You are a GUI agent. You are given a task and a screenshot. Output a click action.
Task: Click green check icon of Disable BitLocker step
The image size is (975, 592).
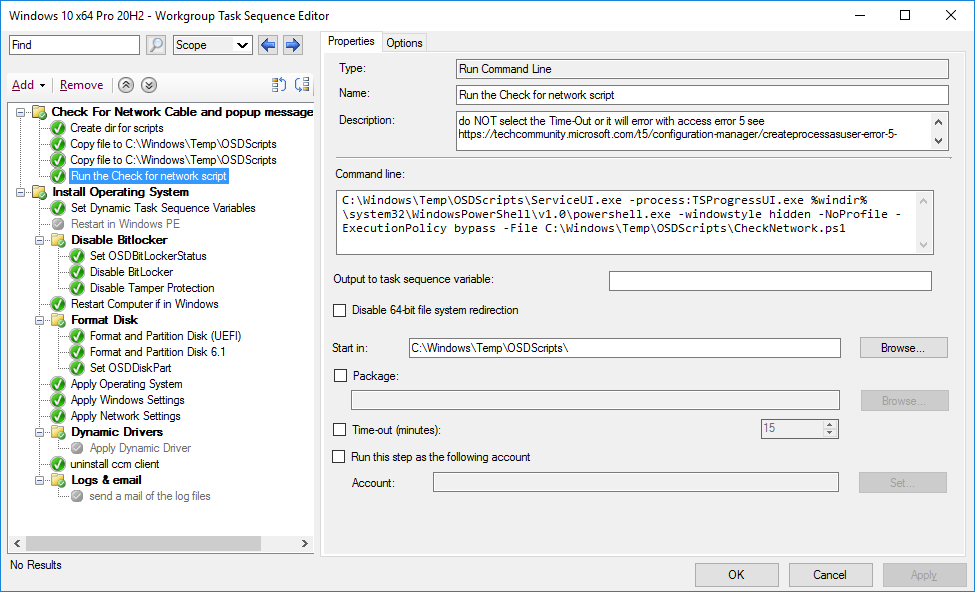(x=77, y=272)
